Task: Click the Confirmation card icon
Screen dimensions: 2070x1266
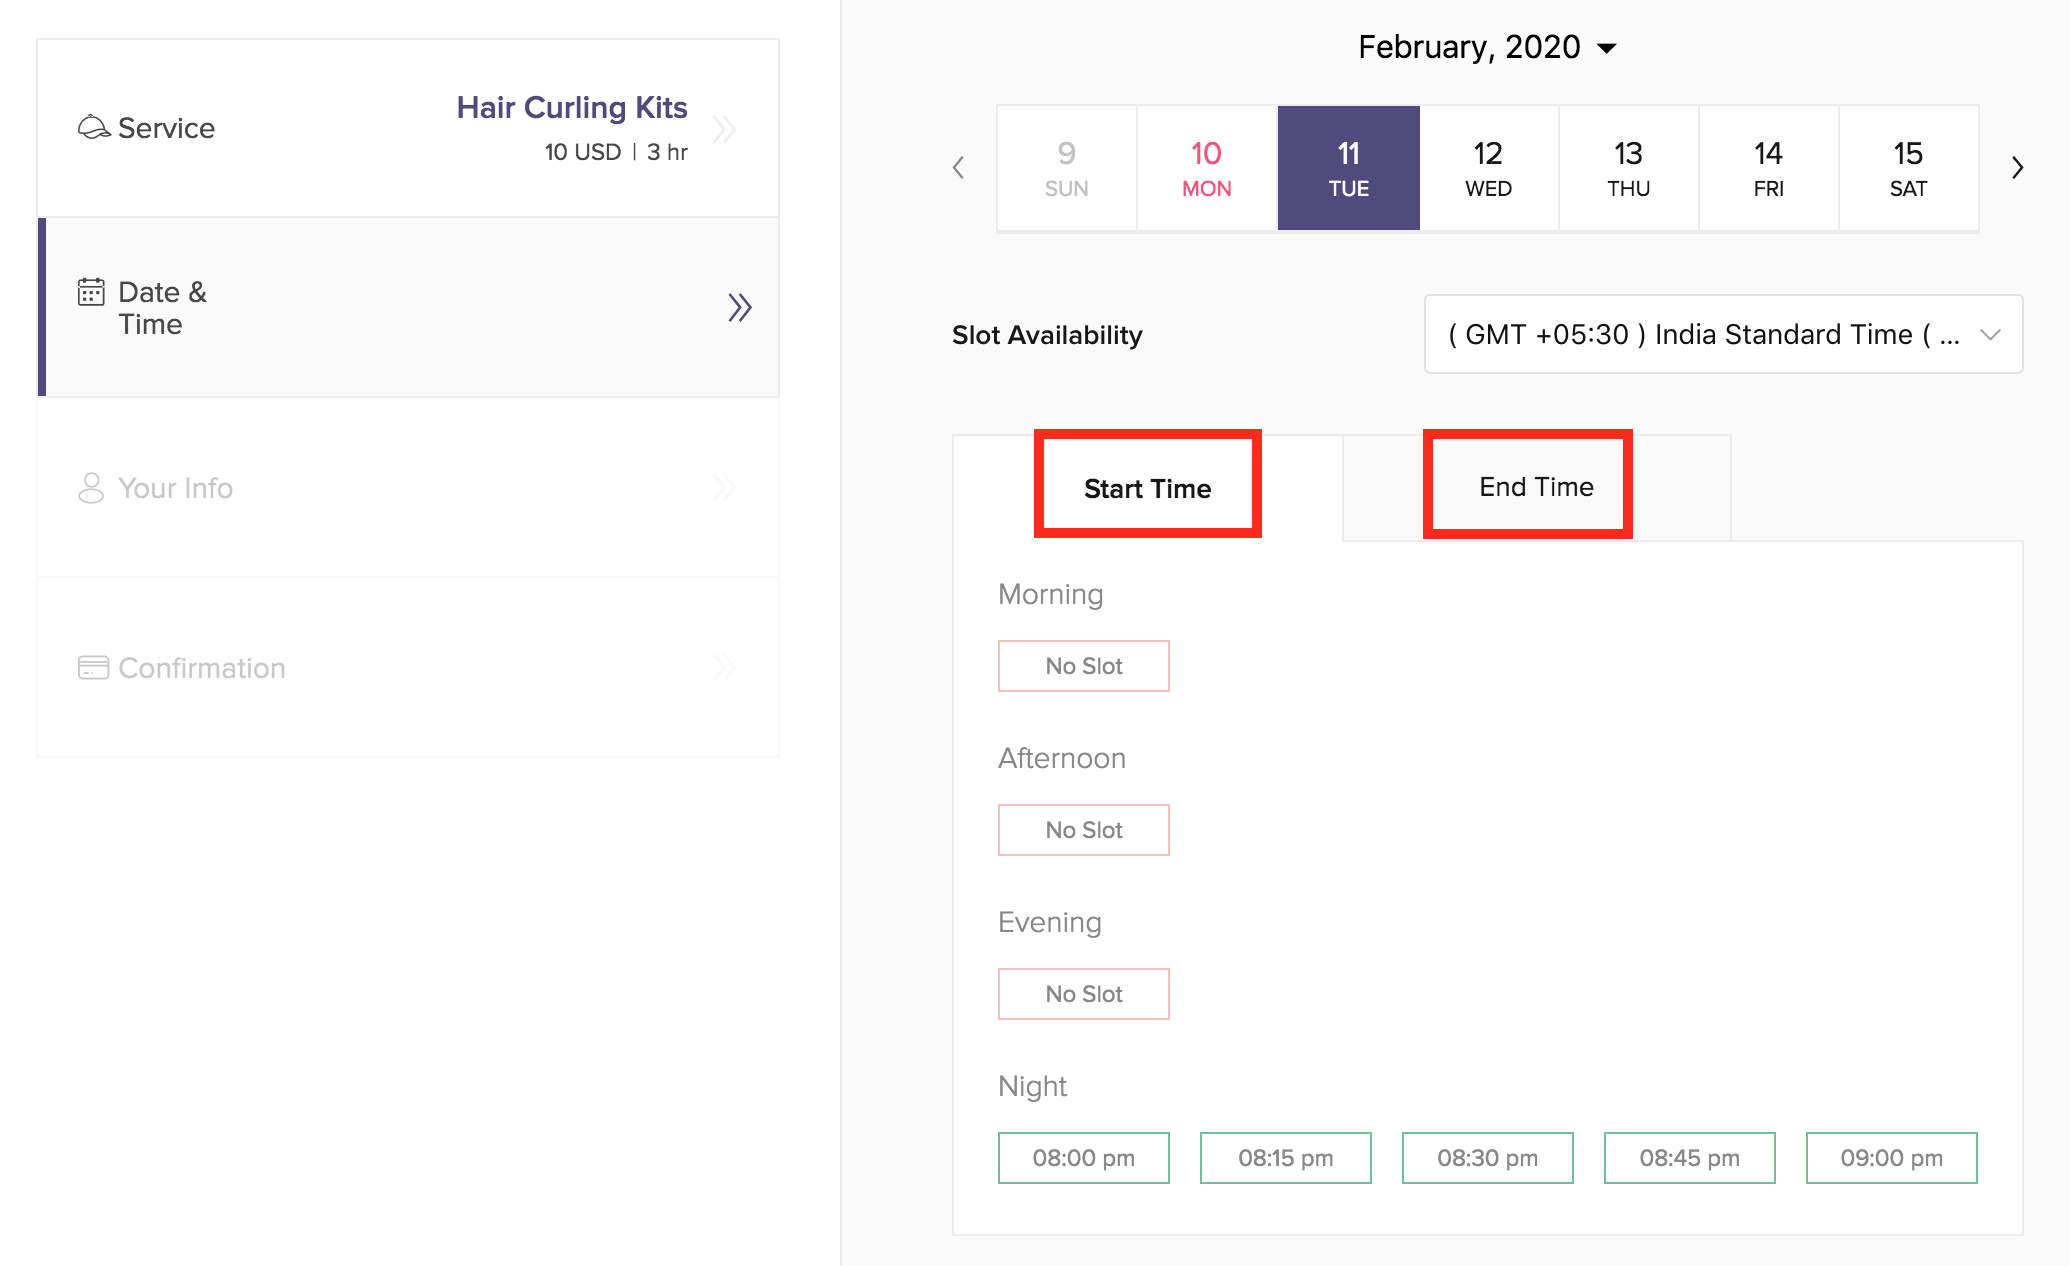Action: pos(93,667)
